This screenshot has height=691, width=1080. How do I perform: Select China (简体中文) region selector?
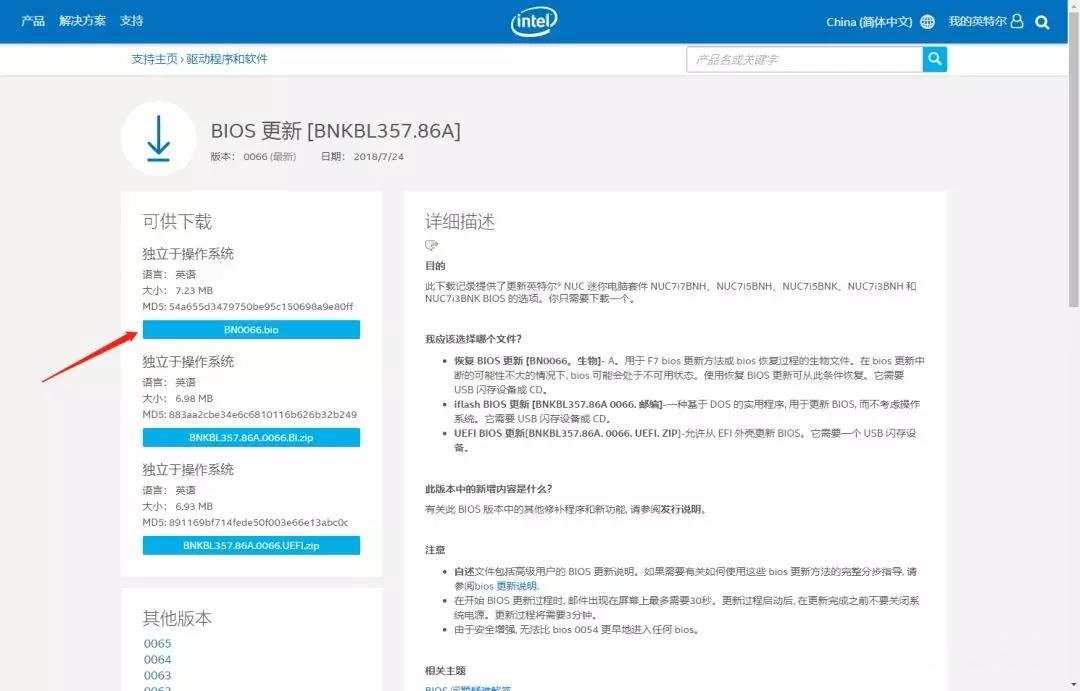pyautogui.click(x=869, y=22)
